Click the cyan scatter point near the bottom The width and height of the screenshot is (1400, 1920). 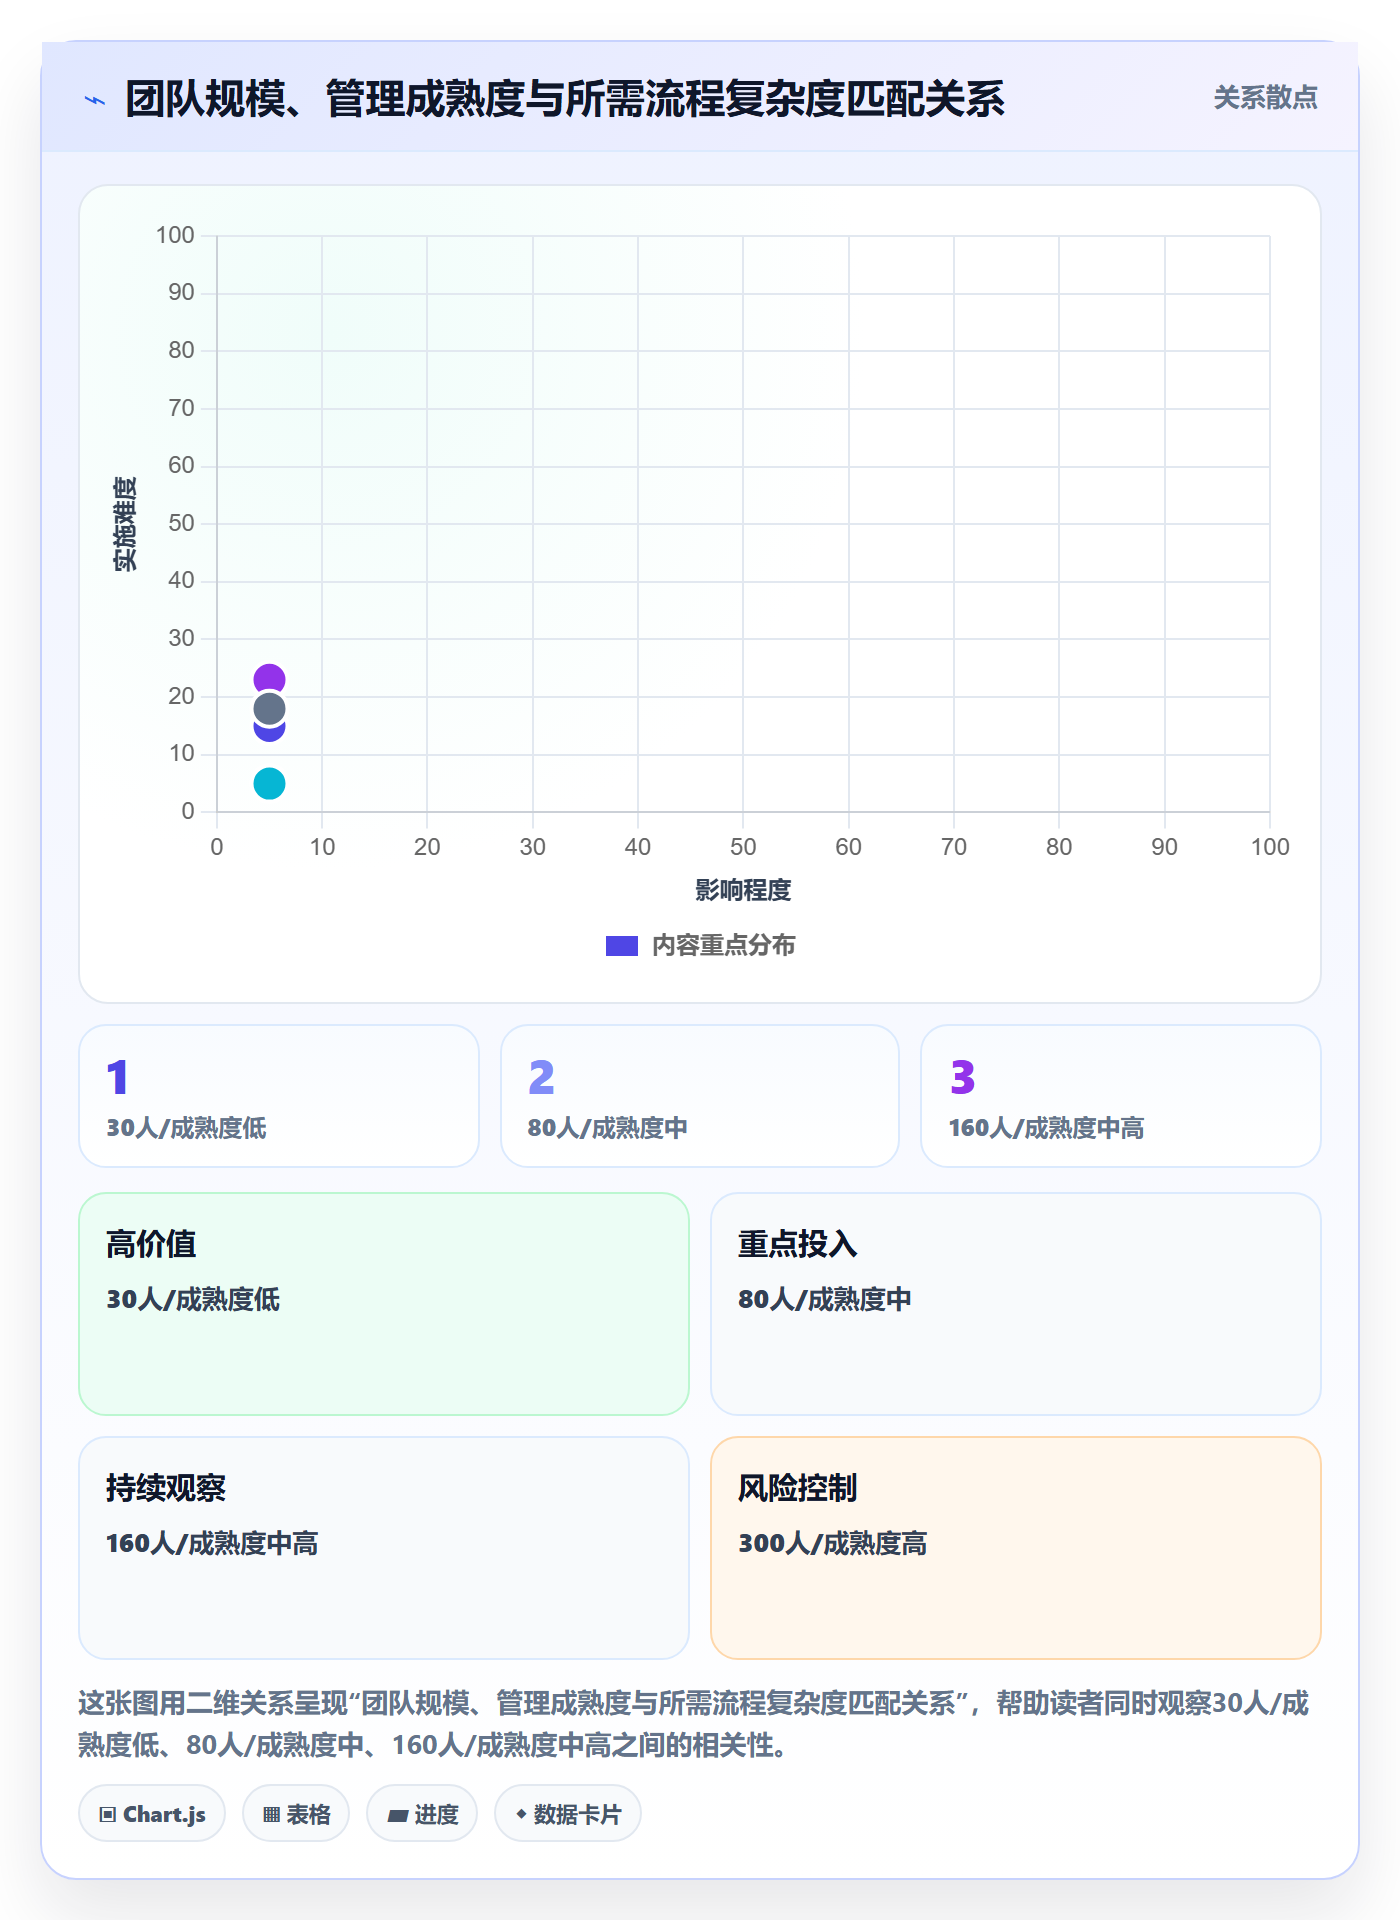coord(269,783)
